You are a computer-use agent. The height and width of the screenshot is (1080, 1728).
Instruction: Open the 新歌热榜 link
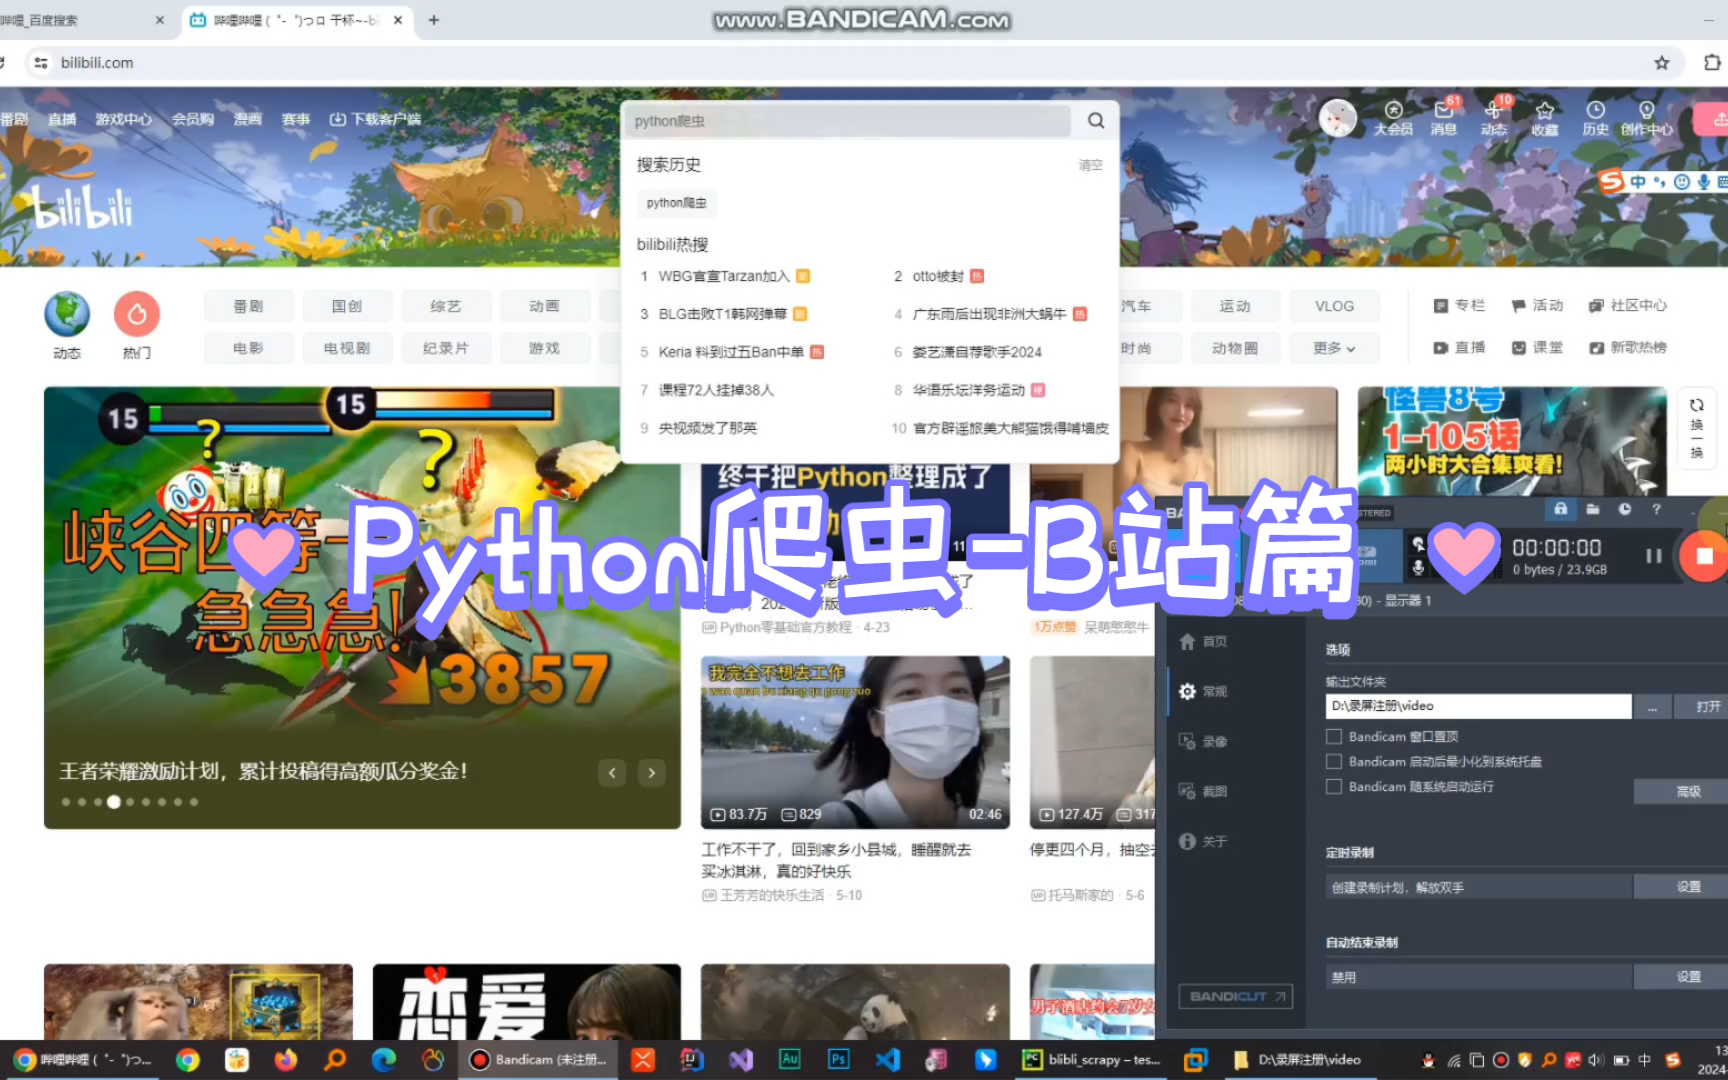1627,348
